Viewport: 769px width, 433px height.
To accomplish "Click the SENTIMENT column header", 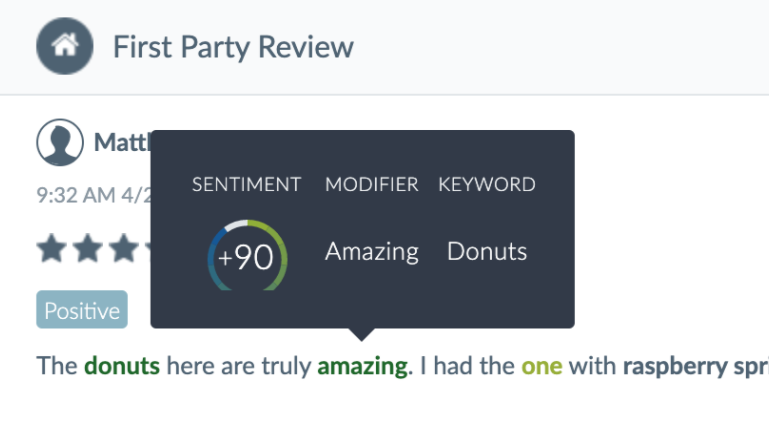I will [x=246, y=184].
